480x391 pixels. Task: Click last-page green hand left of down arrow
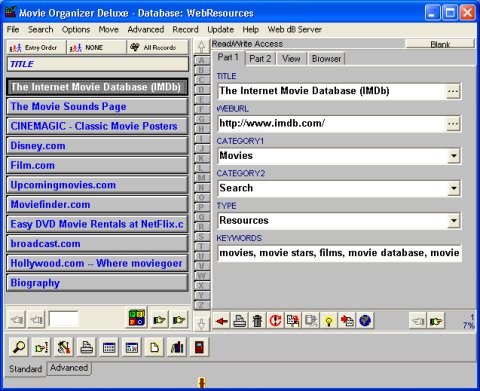(x=179, y=320)
